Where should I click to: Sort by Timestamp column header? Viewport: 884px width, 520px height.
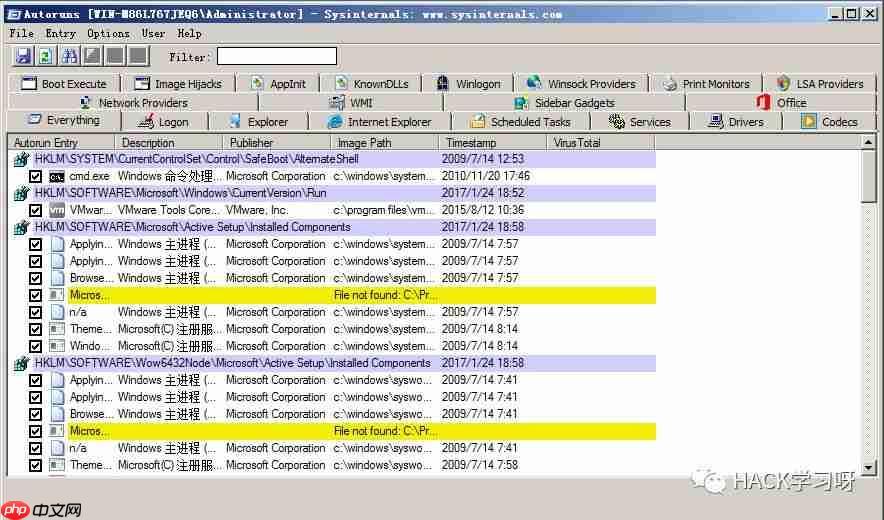pos(493,143)
